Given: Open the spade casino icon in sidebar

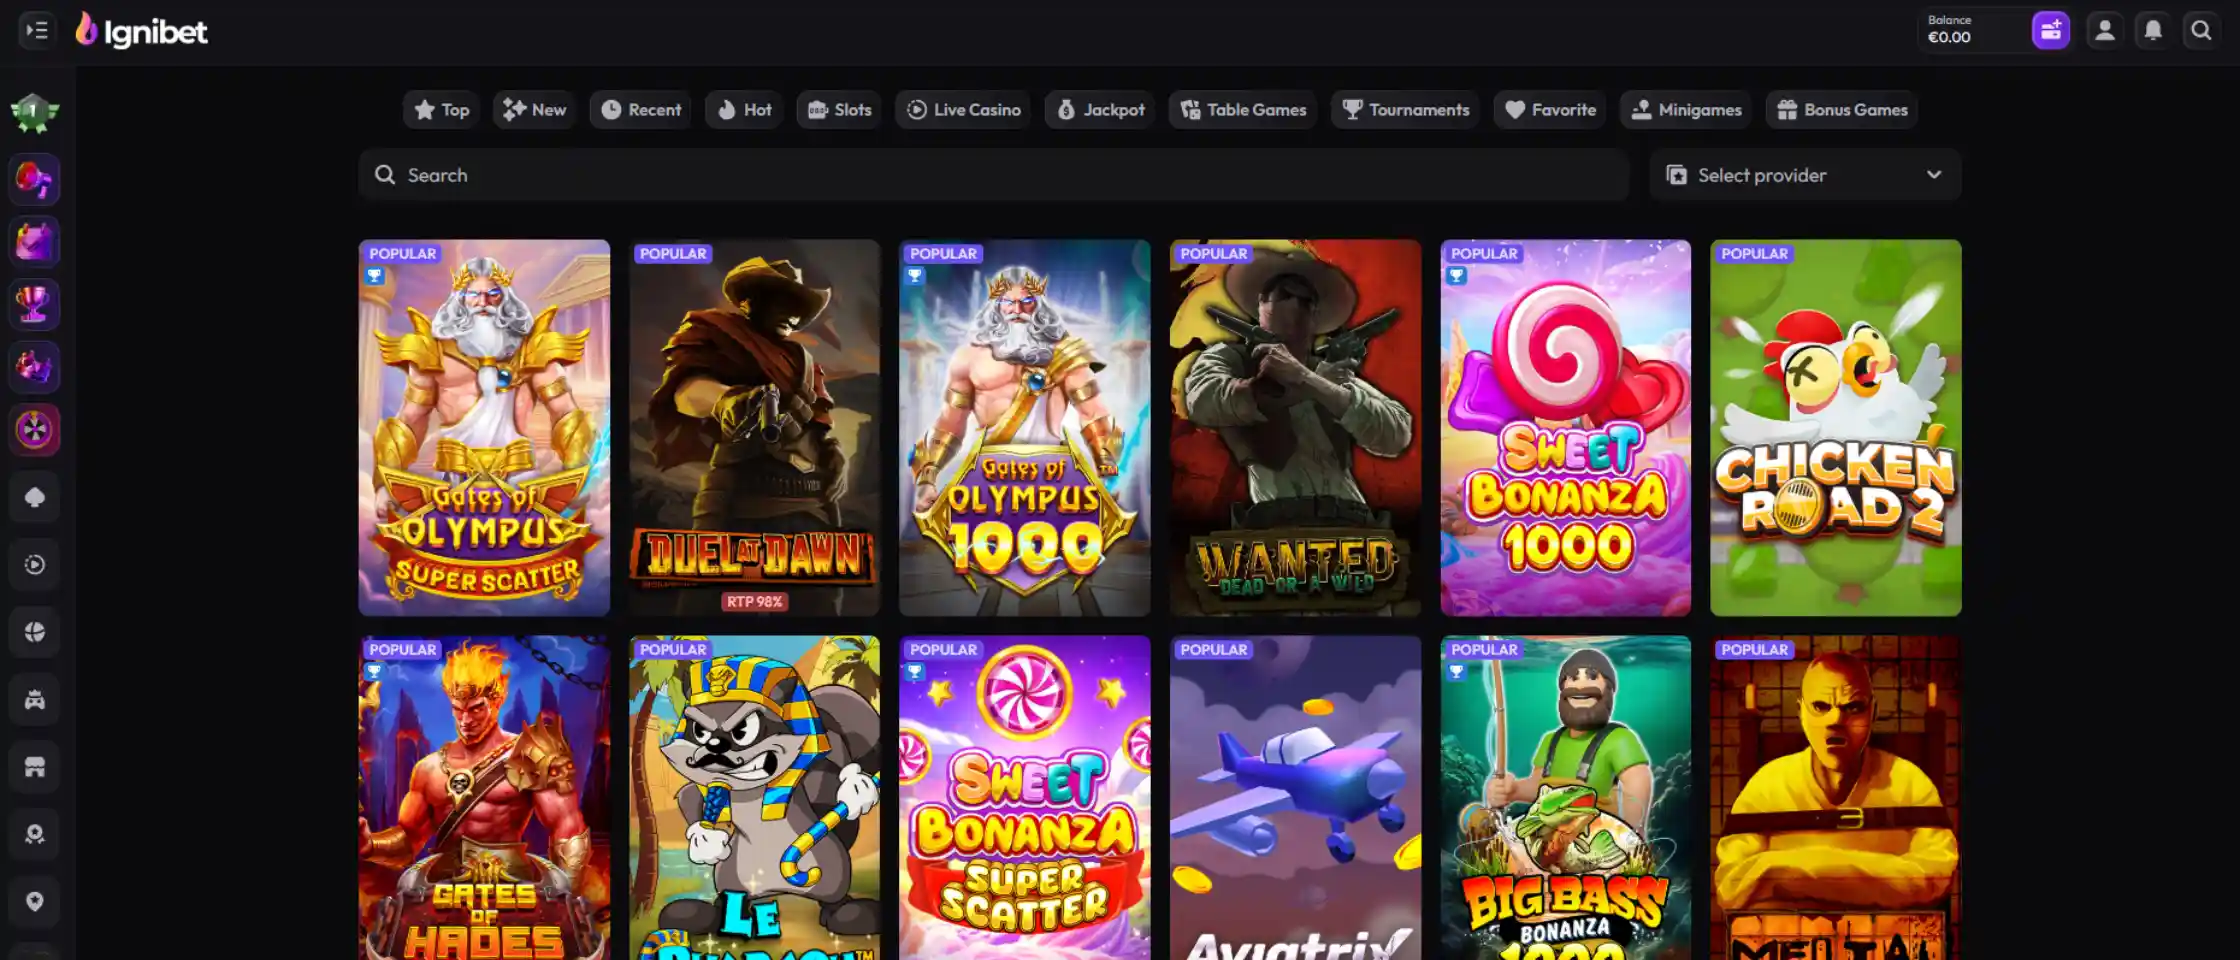Looking at the screenshot, I should click(34, 497).
